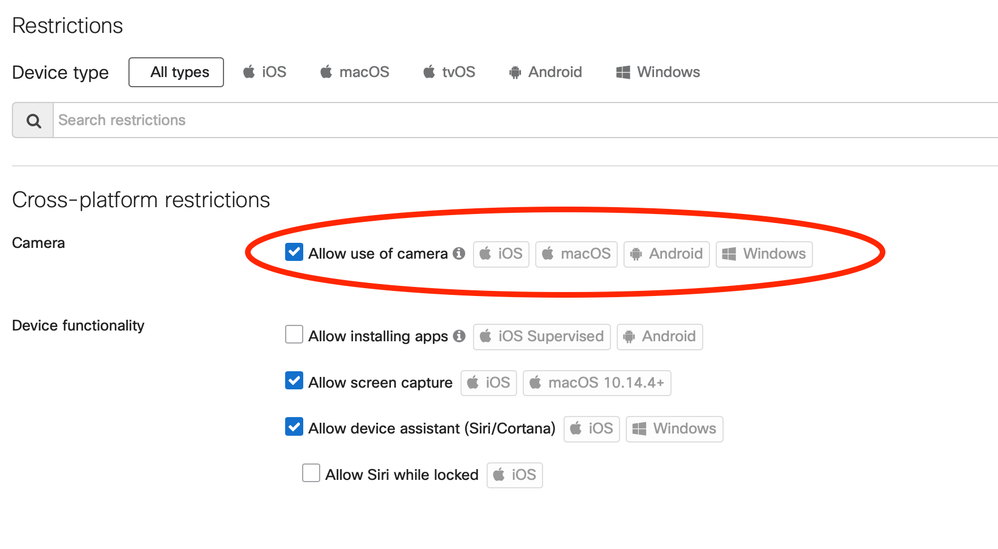Click iOS badge beside Allow Siri while locked
The height and width of the screenshot is (549, 998).
[x=514, y=475]
